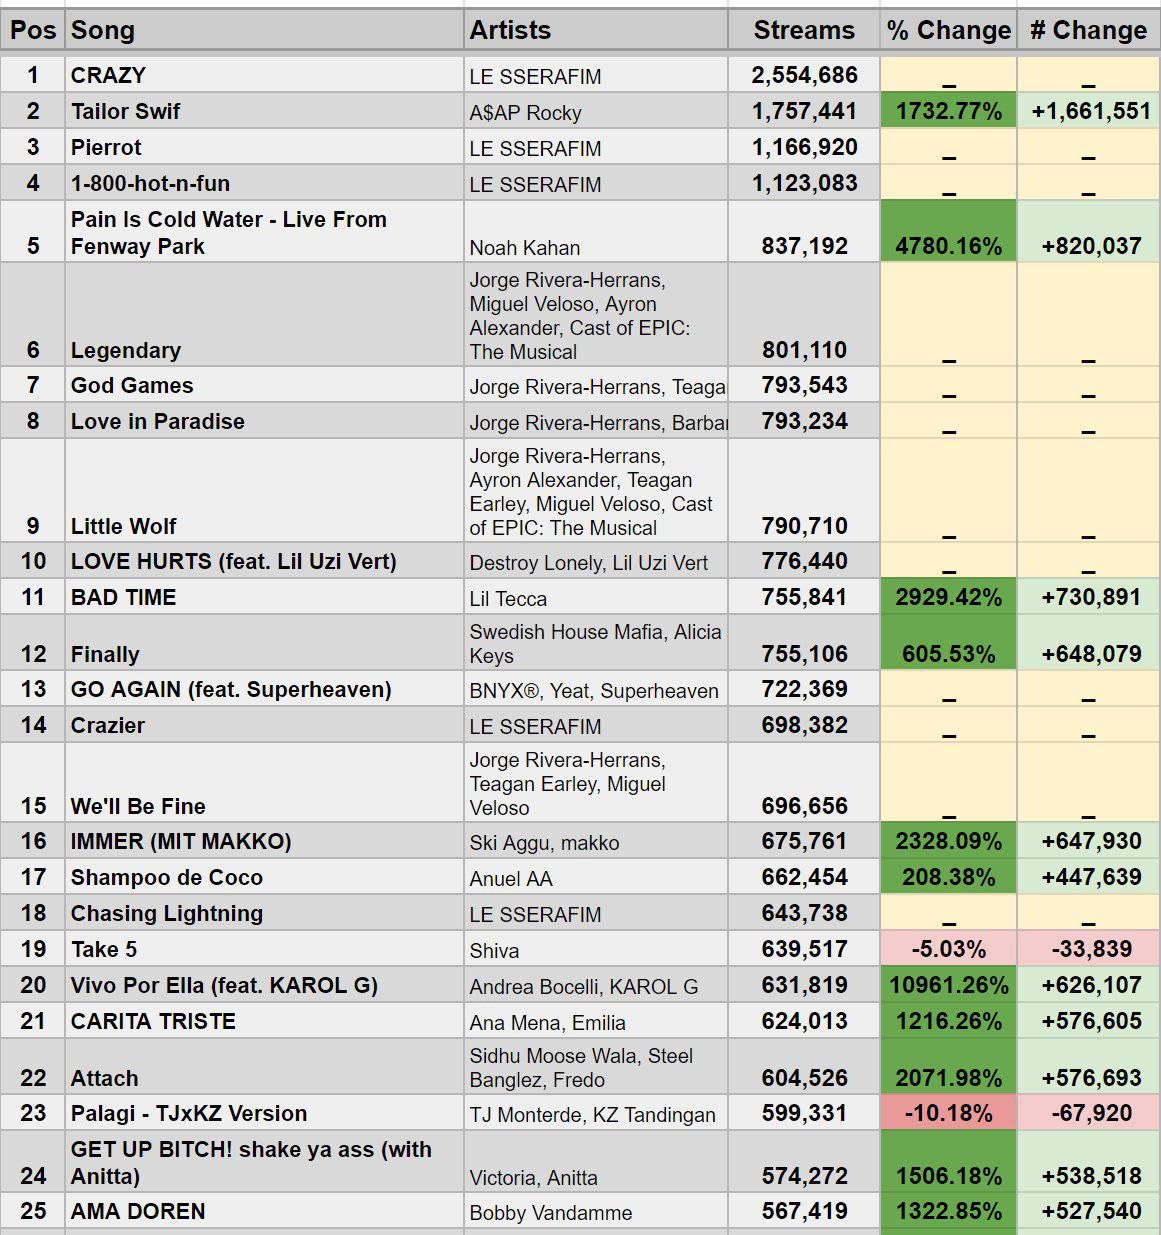Click the 698,382 streams value
This screenshot has width=1161, height=1235.
[804, 725]
